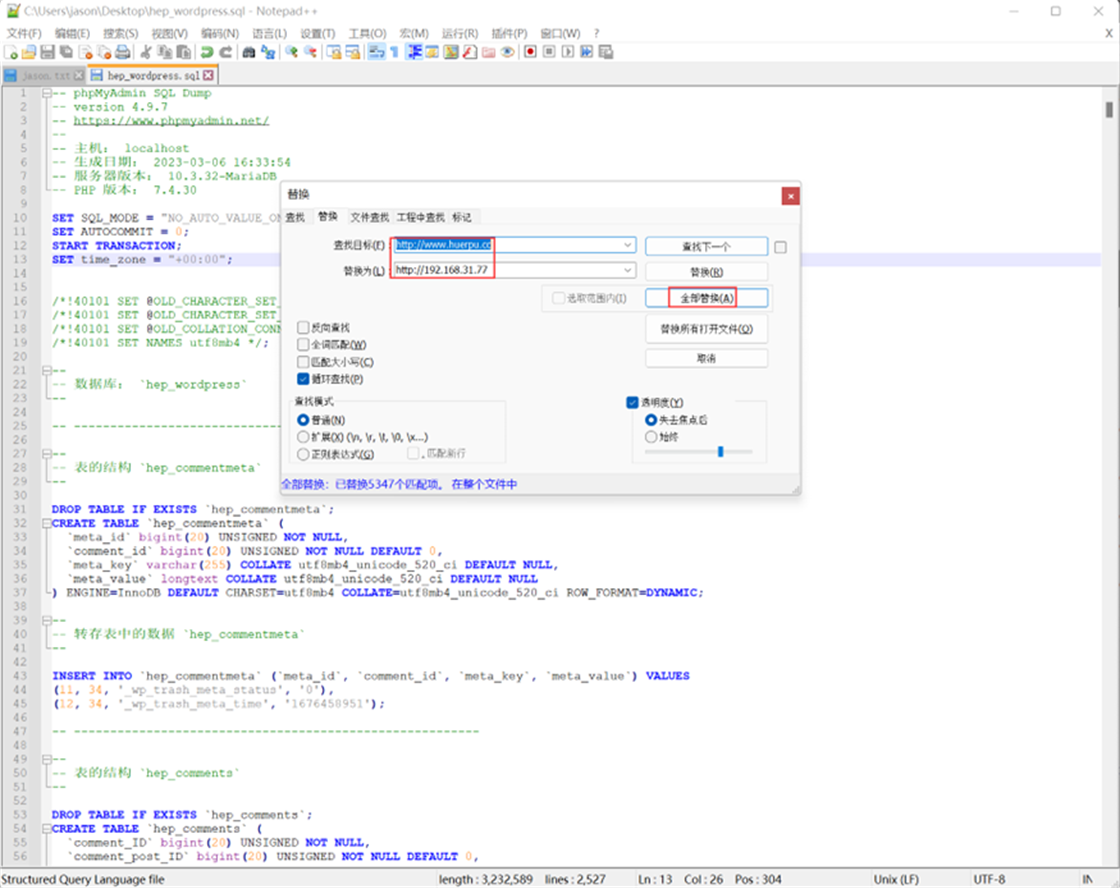Click the Find binoculars toolbar icon

[x=249, y=52]
